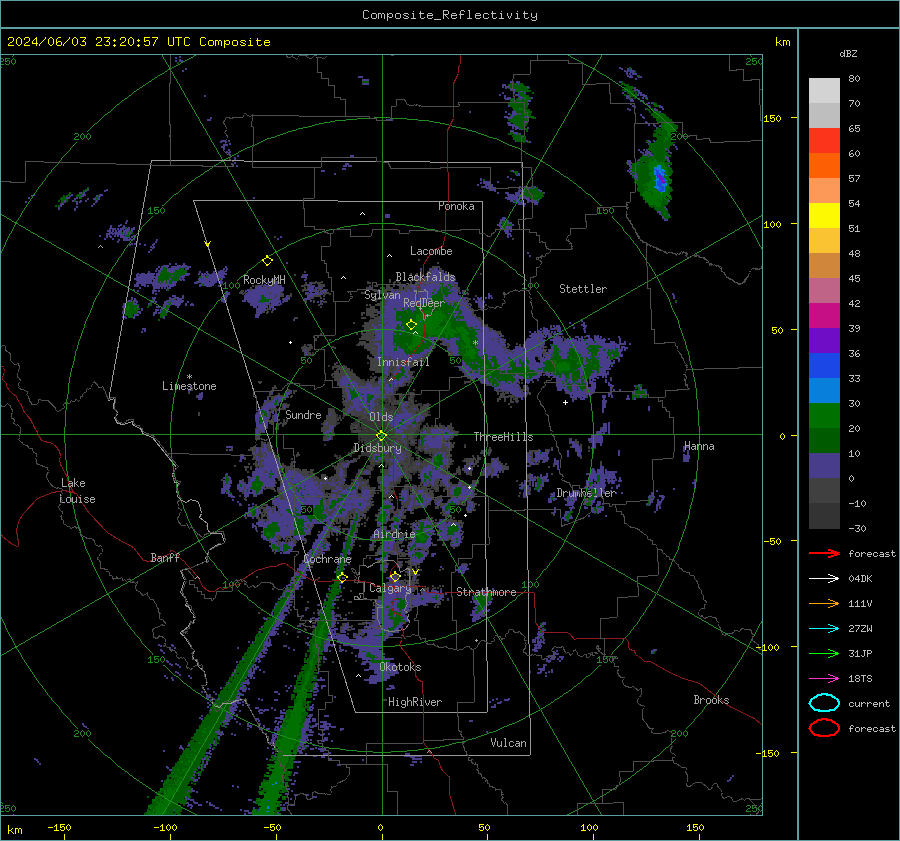Click the Banff label
The width and height of the screenshot is (900, 841).
pos(165,557)
